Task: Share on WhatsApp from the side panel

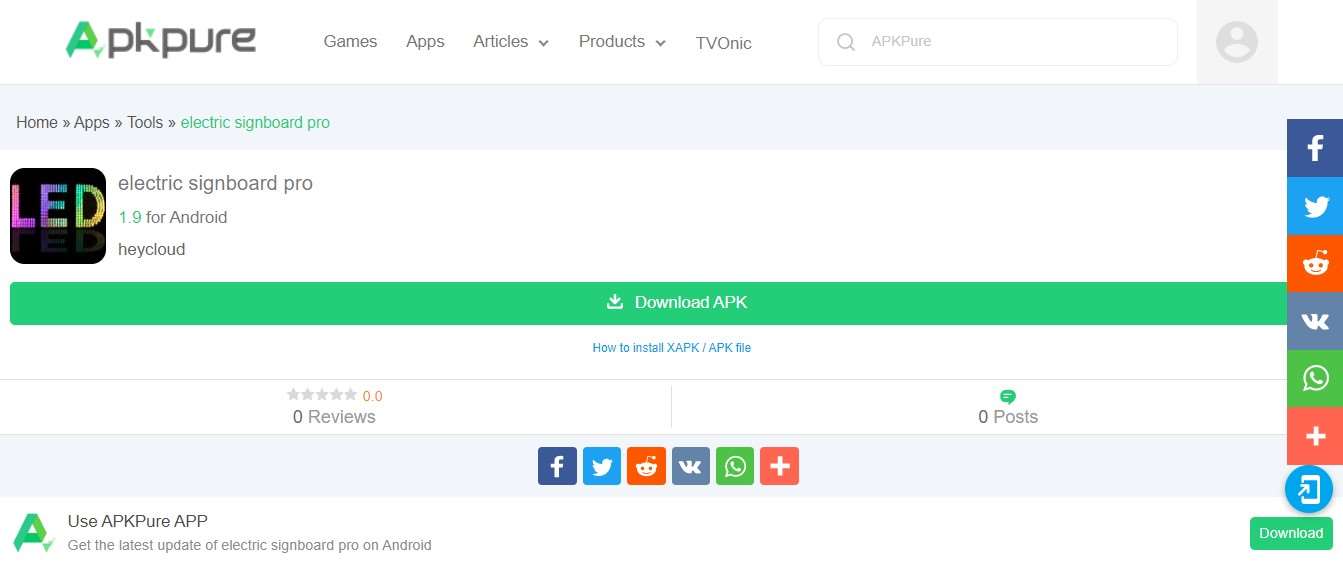Action: [x=1315, y=378]
